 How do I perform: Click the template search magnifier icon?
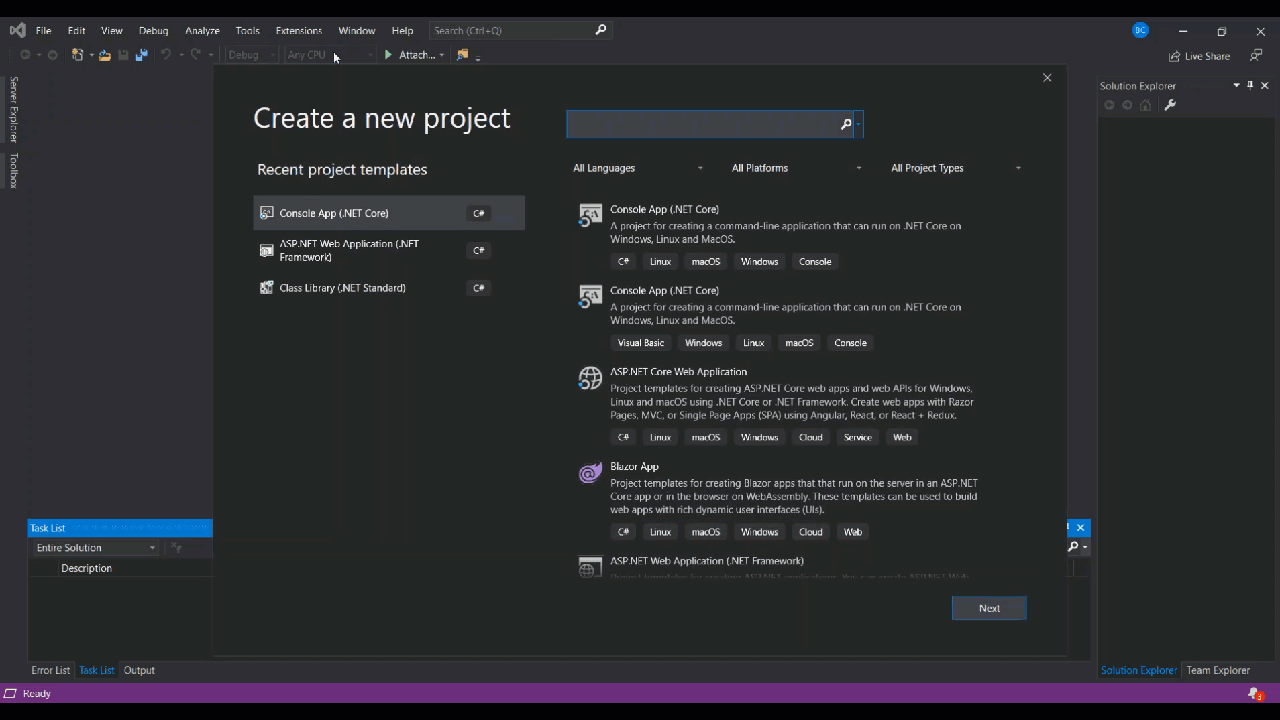[846, 124]
